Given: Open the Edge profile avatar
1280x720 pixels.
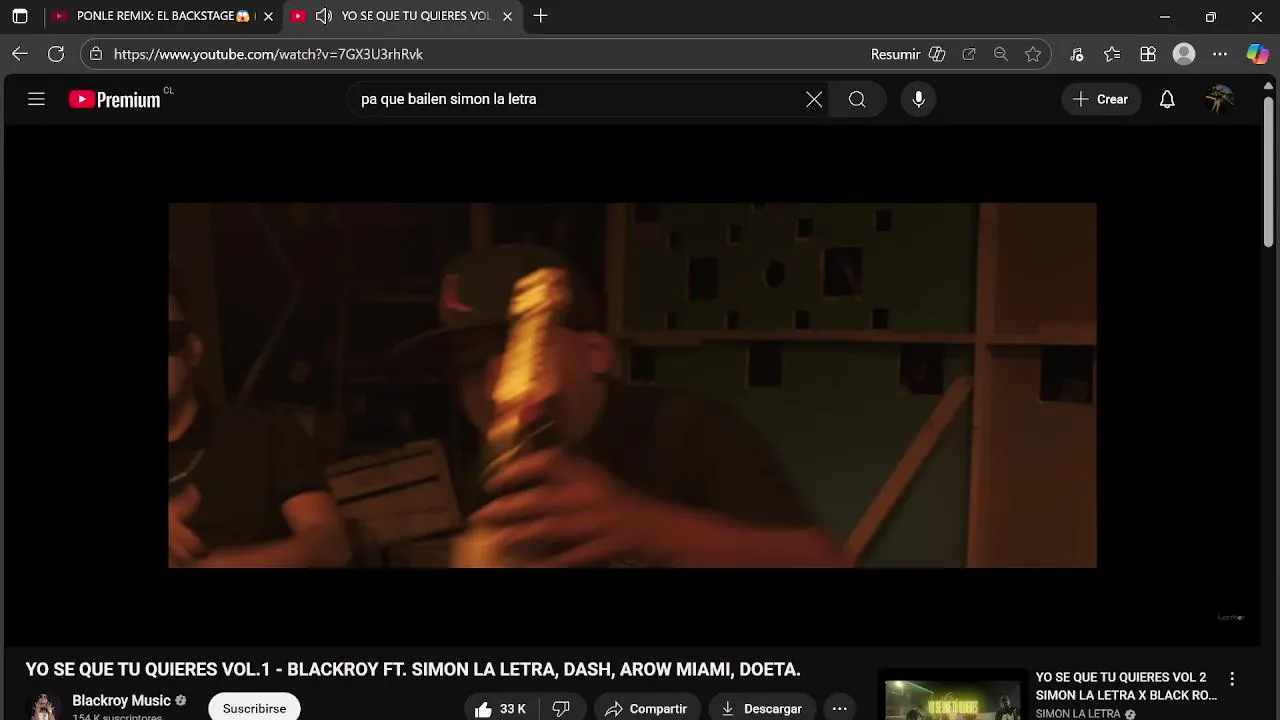Looking at the screenshot, I should click(1184, 54).
